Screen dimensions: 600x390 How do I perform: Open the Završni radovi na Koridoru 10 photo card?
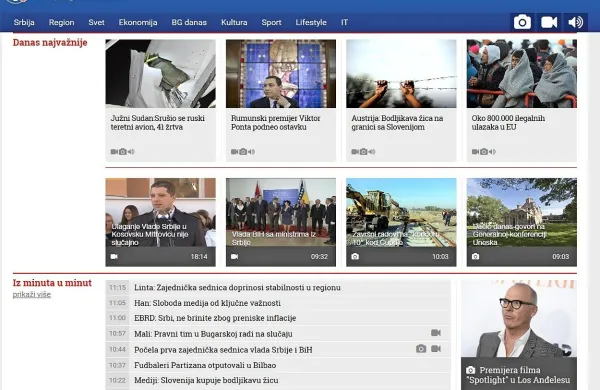[401, 222]
